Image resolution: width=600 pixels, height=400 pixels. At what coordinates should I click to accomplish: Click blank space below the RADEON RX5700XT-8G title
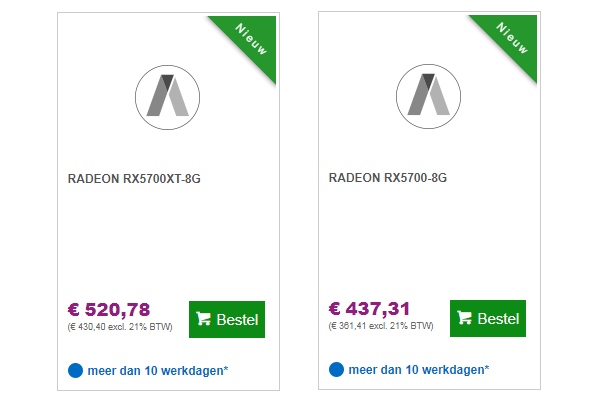click(168, 240)
